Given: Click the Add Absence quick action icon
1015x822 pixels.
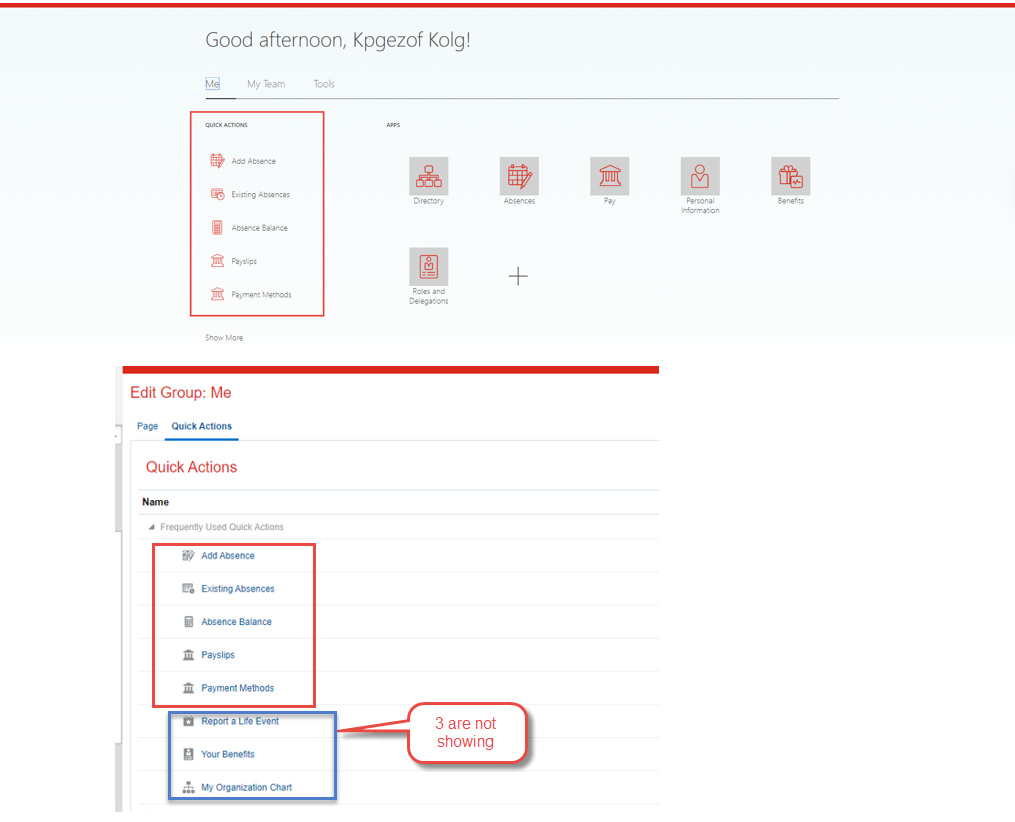Looking at the screenshot, I should click(217, 161).
